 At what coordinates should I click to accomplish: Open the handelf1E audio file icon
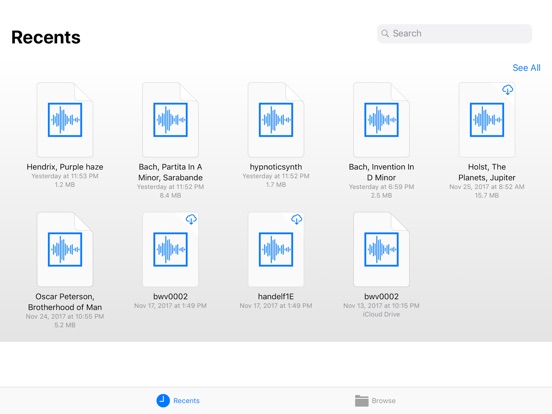point(276,249)
